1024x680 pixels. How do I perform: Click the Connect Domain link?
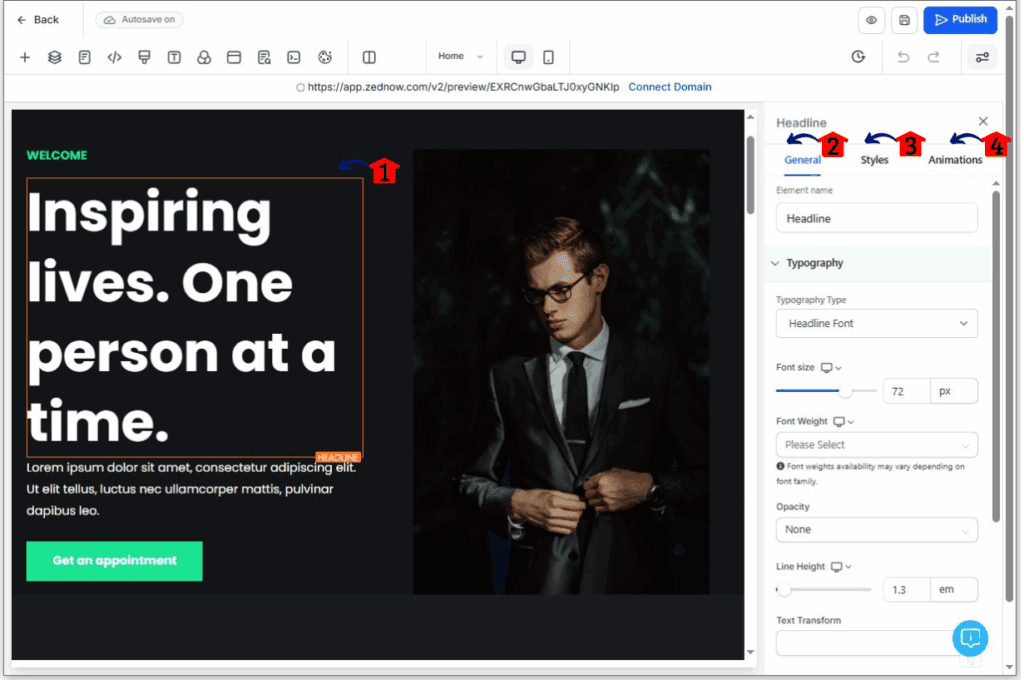[669, 86]
